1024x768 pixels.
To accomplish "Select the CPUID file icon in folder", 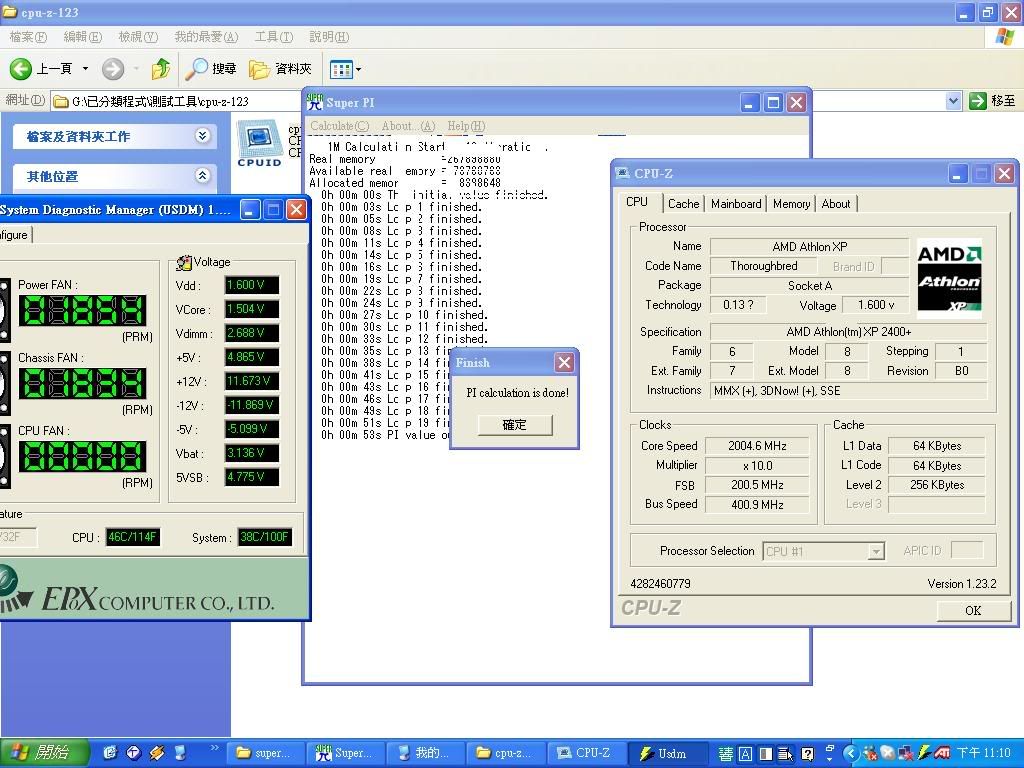I will click(x=259, y=144).
